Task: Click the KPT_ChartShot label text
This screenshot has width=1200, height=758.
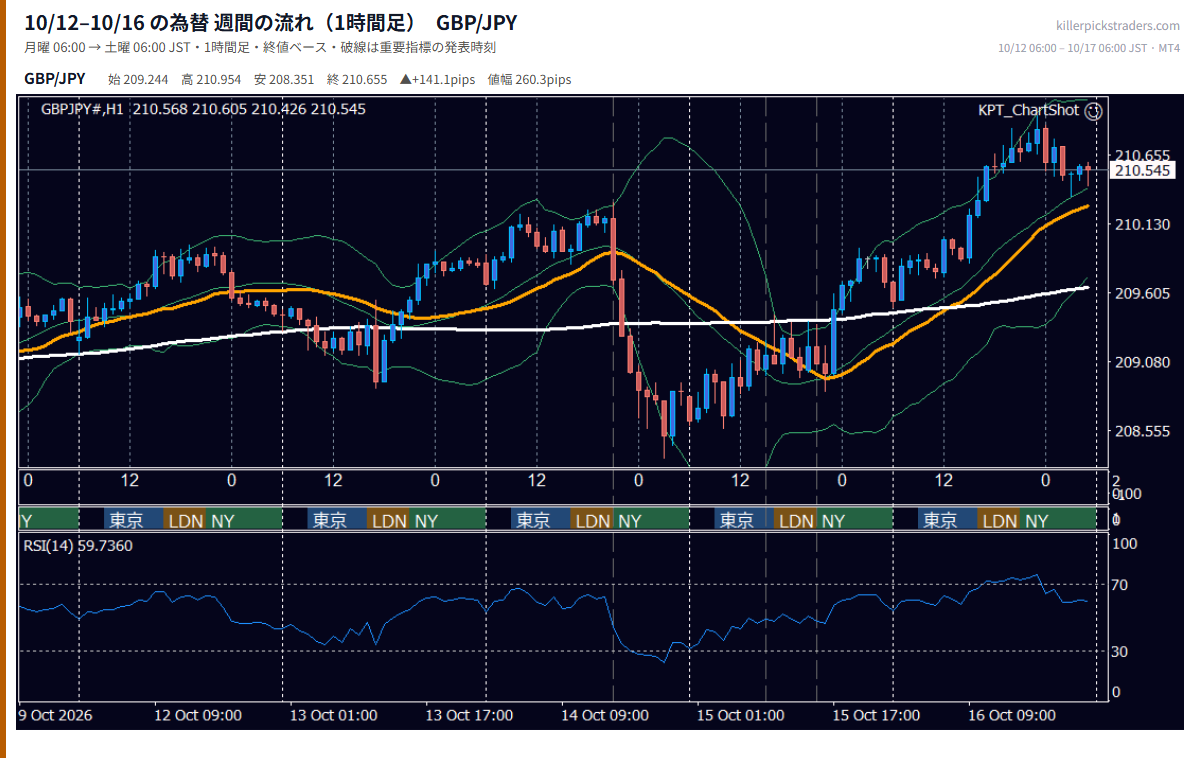Action: (x=1029, y=110)
